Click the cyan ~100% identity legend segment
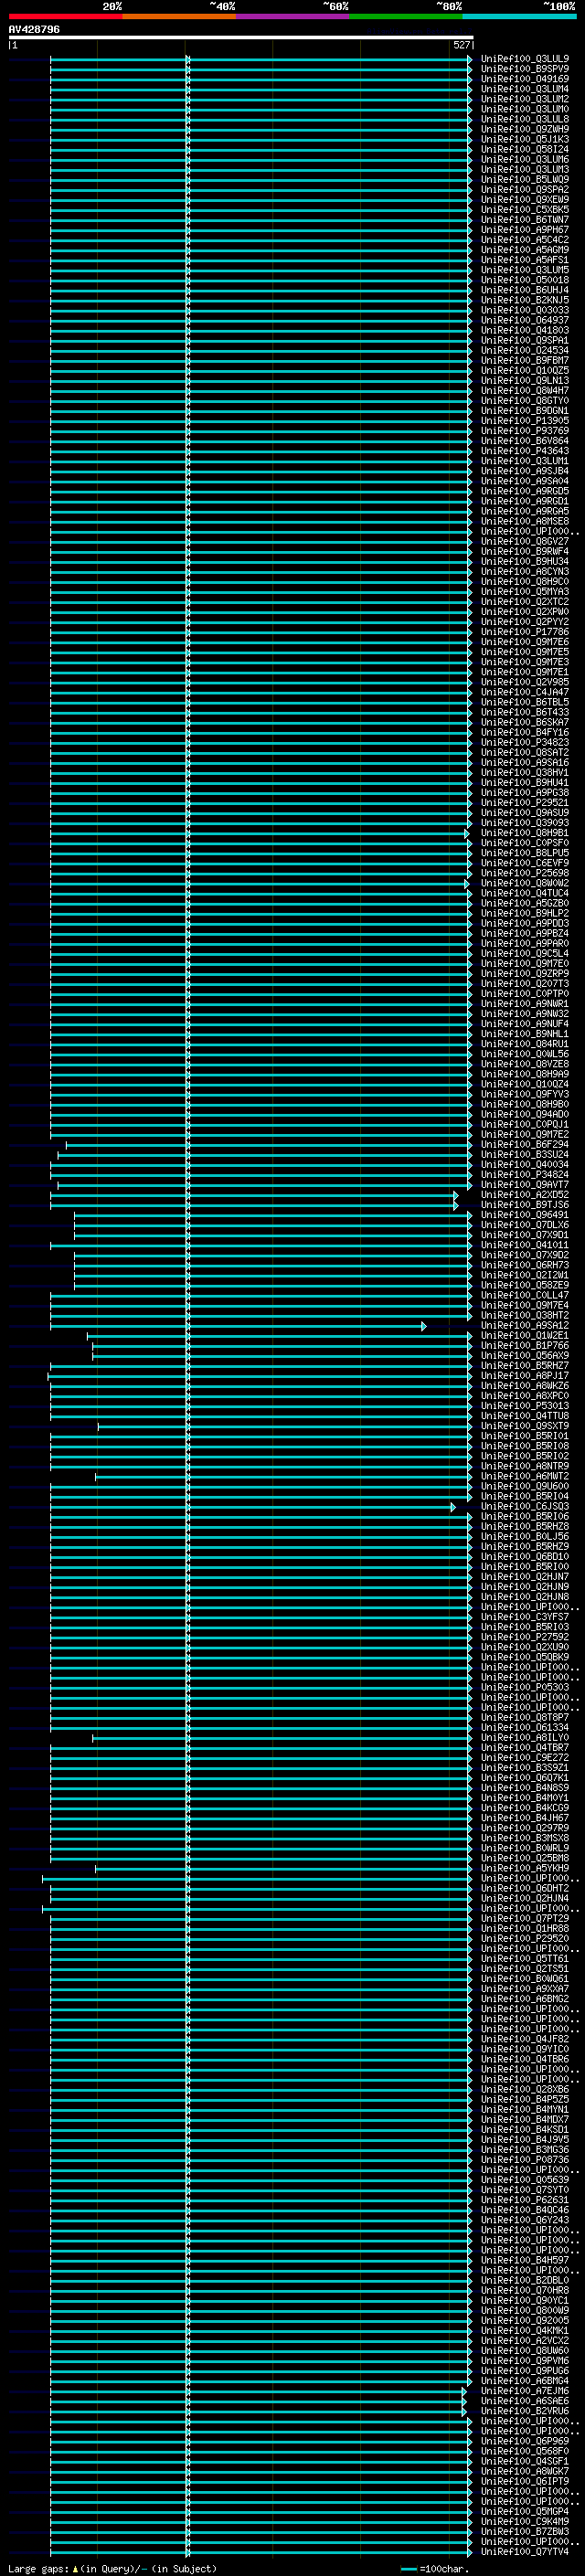Screen dimensions: 585x2576 pos(520,16)
